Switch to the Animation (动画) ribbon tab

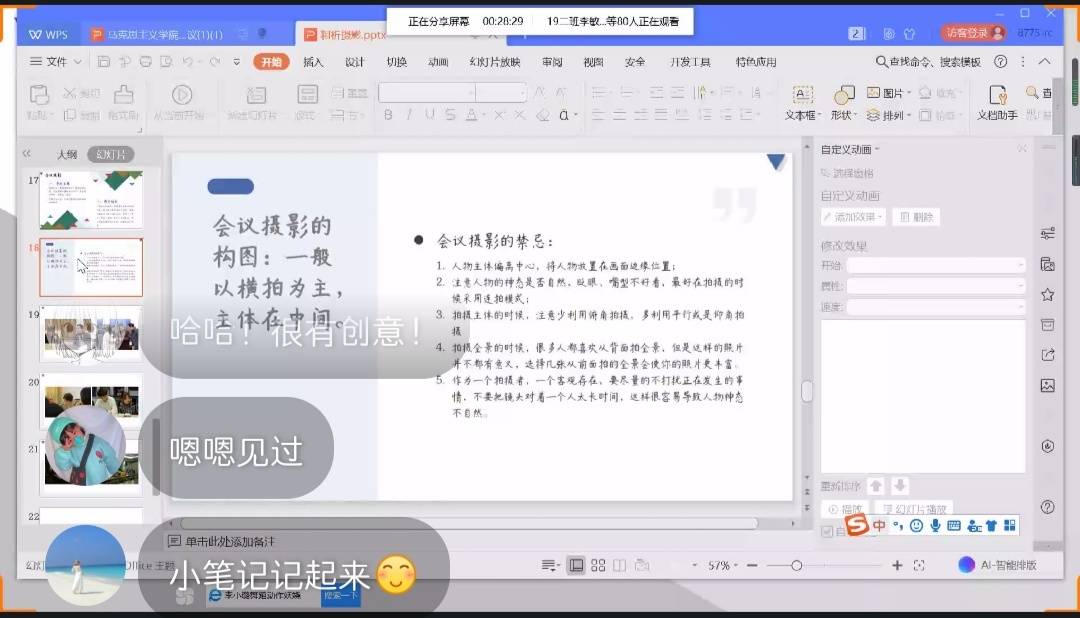tap(438, 62)
